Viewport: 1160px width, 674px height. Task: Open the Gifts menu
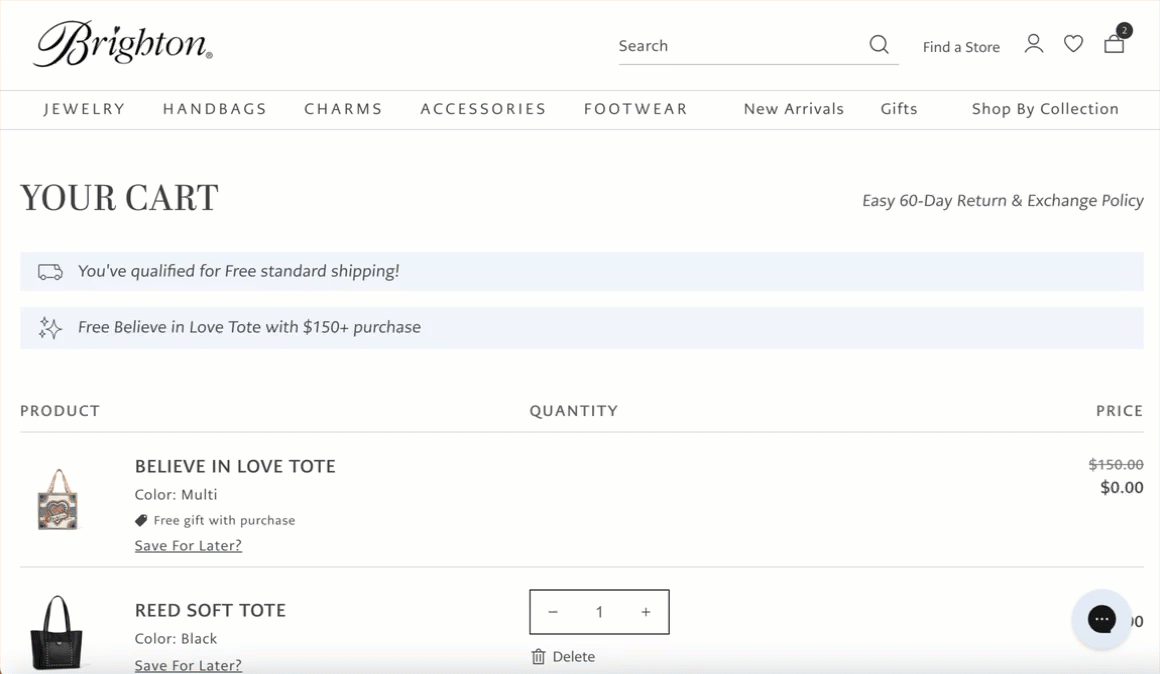(x=899, y=109)
